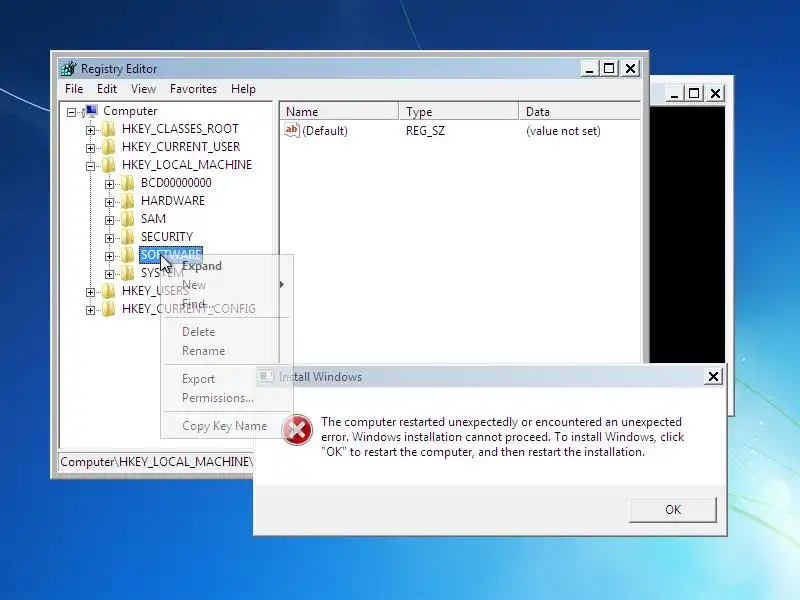
Task: Close the black command prompt window behind
Action: point(715,93)
